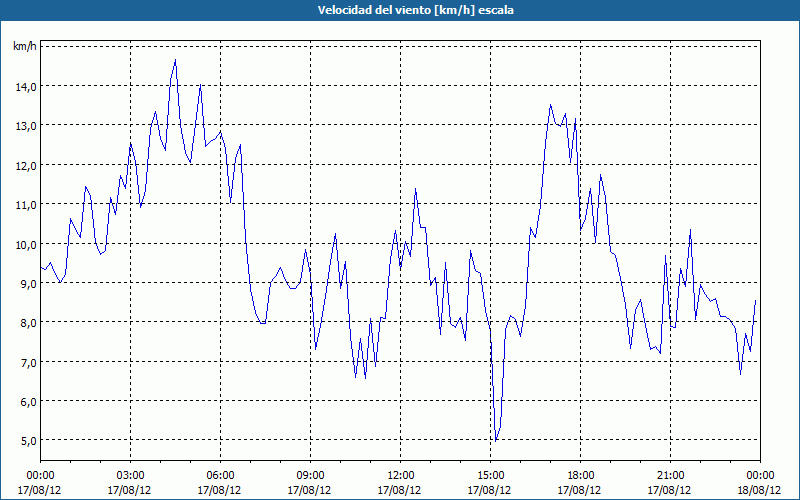Select the "18:00" time label
This screenshot has width=800, height=500.
pyautogui.click(x=580, y=476)
